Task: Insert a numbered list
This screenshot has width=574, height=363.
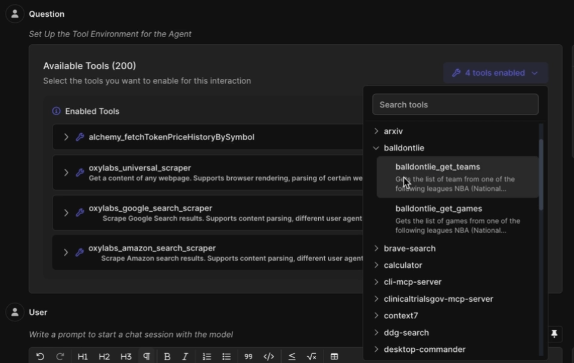Action: [x=207, y=356]
